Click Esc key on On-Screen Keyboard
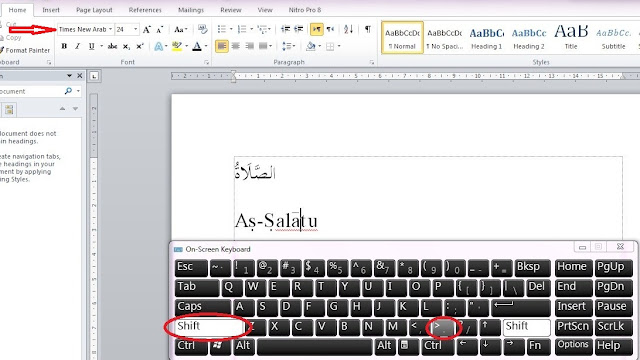 click(191, 267)
